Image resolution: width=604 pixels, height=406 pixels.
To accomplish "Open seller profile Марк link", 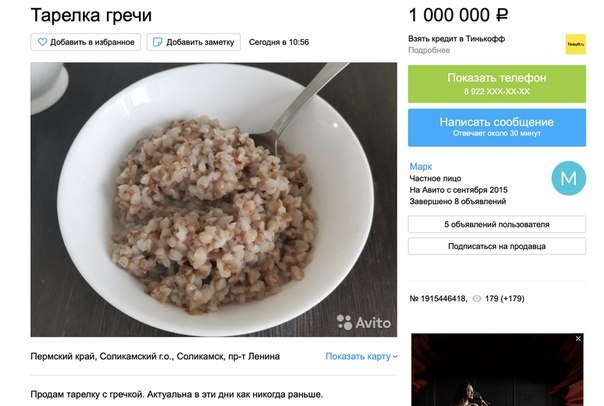I will [421, 166].
